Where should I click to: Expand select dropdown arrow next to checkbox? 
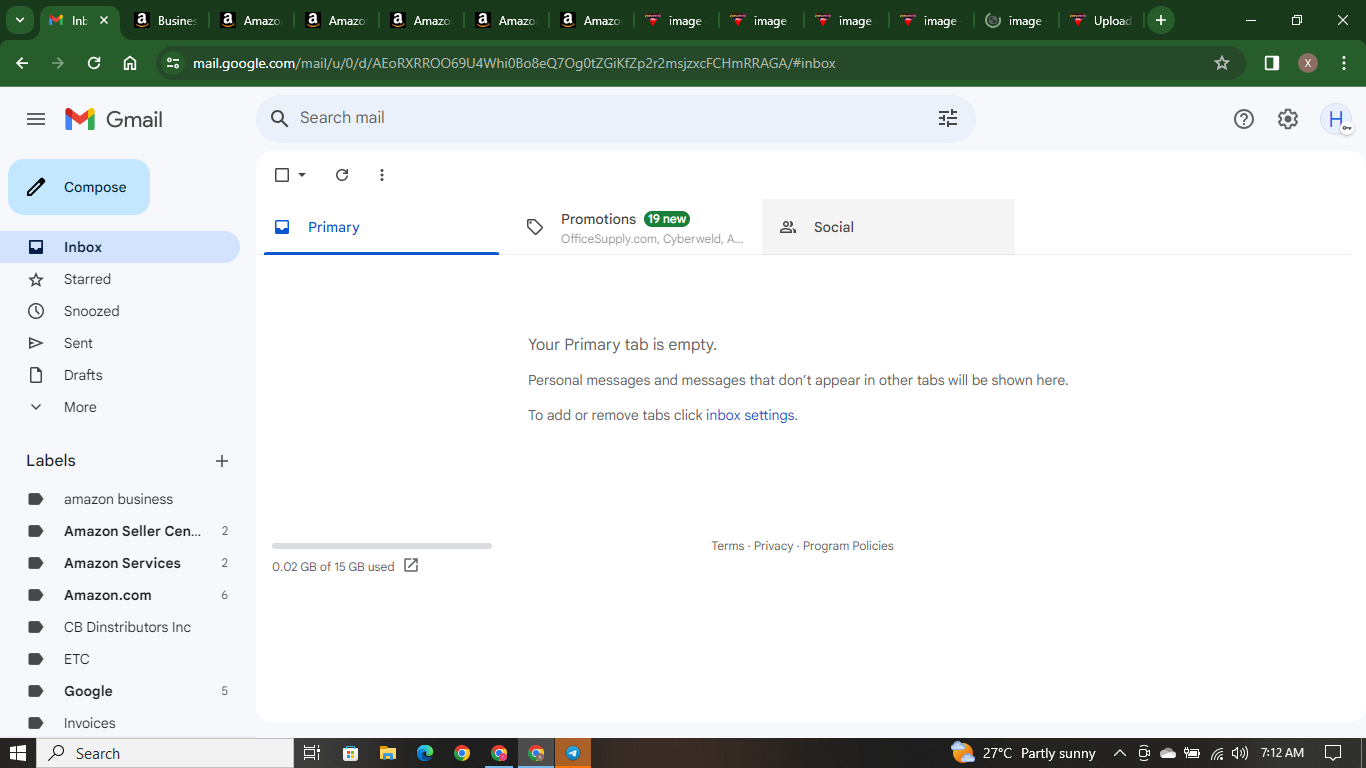pyautogui.click(x=302, y=175)
